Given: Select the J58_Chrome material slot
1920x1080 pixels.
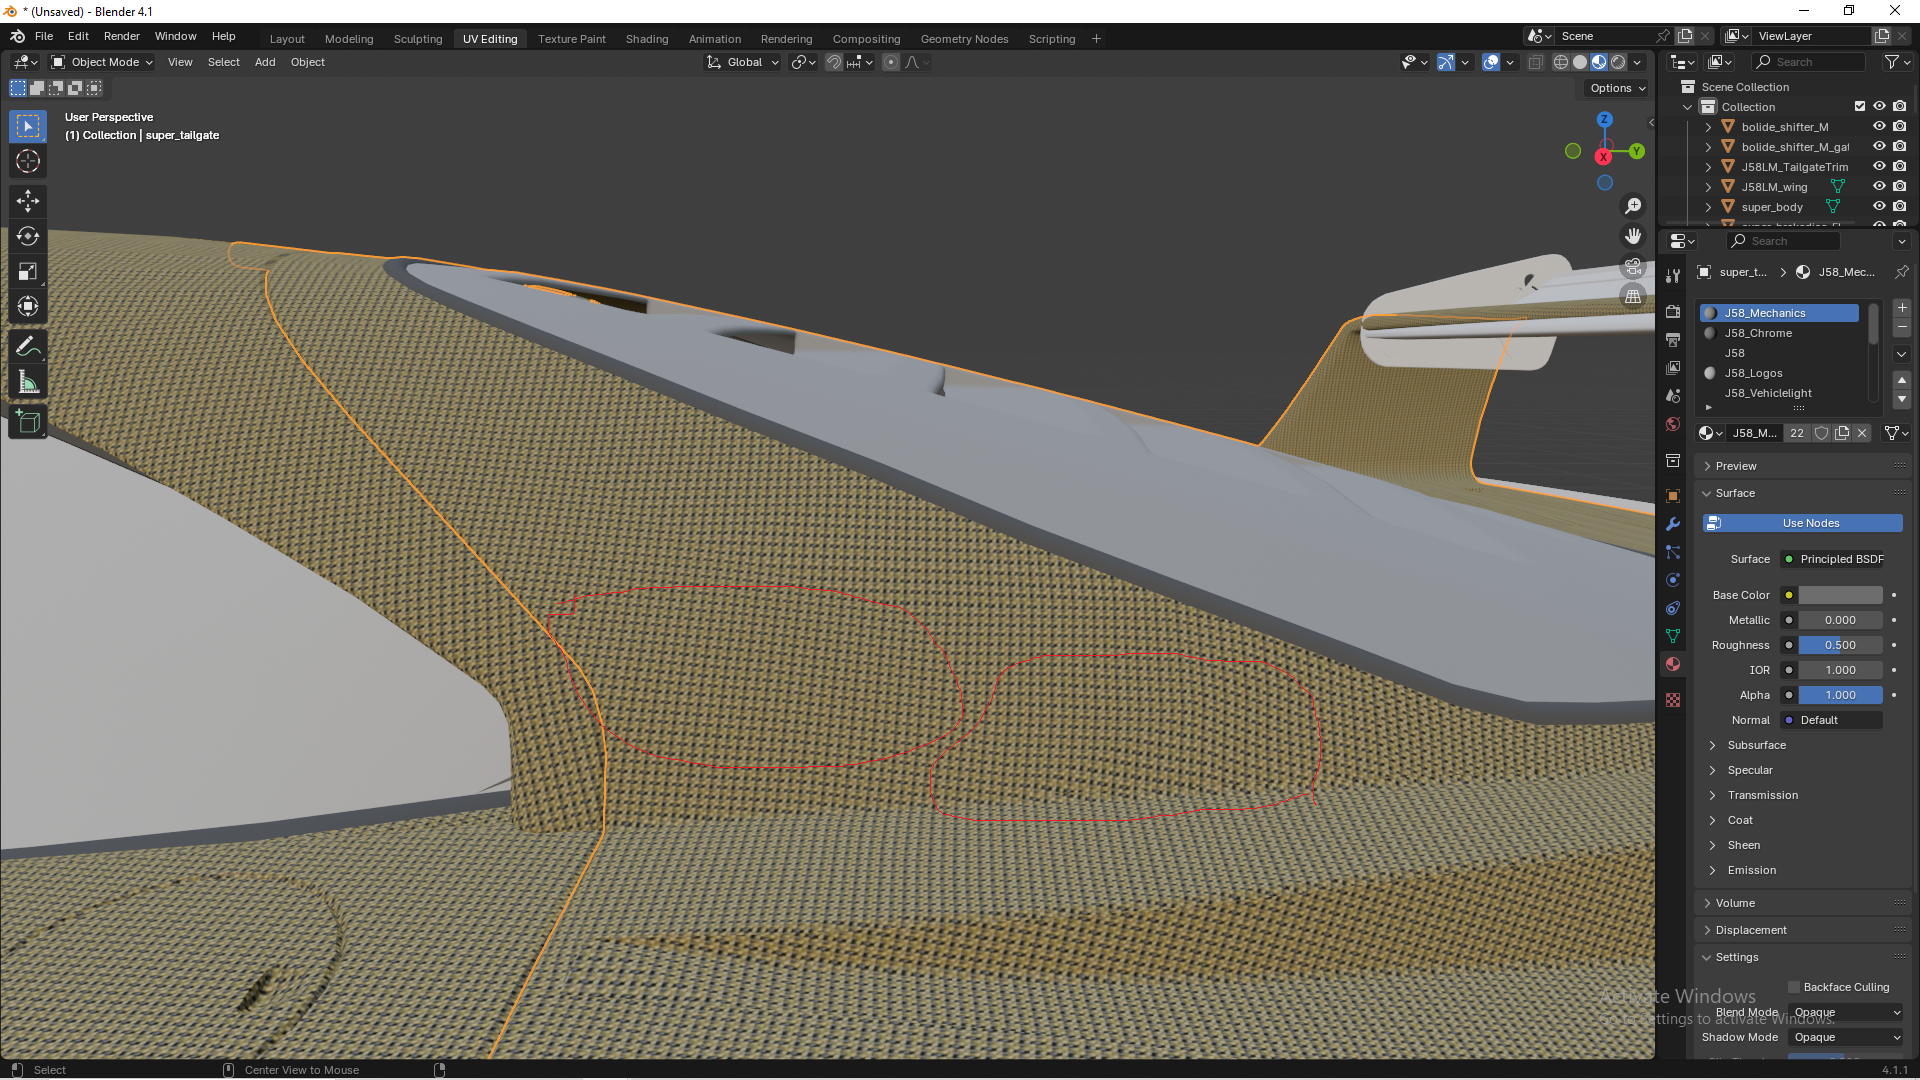Looking at the screenshot, I should 1758,333.
